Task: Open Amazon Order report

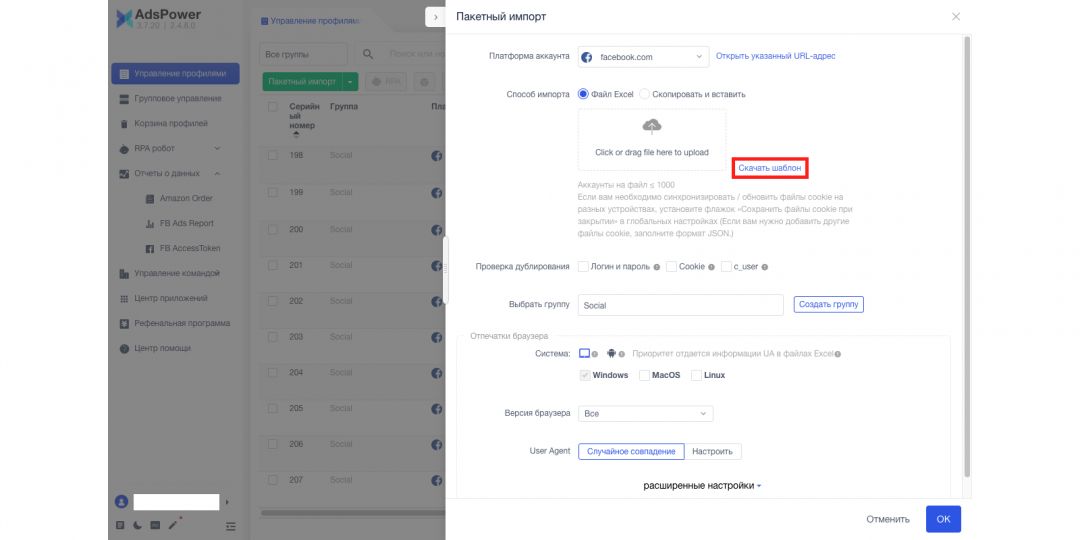Action: click(186, 198)
